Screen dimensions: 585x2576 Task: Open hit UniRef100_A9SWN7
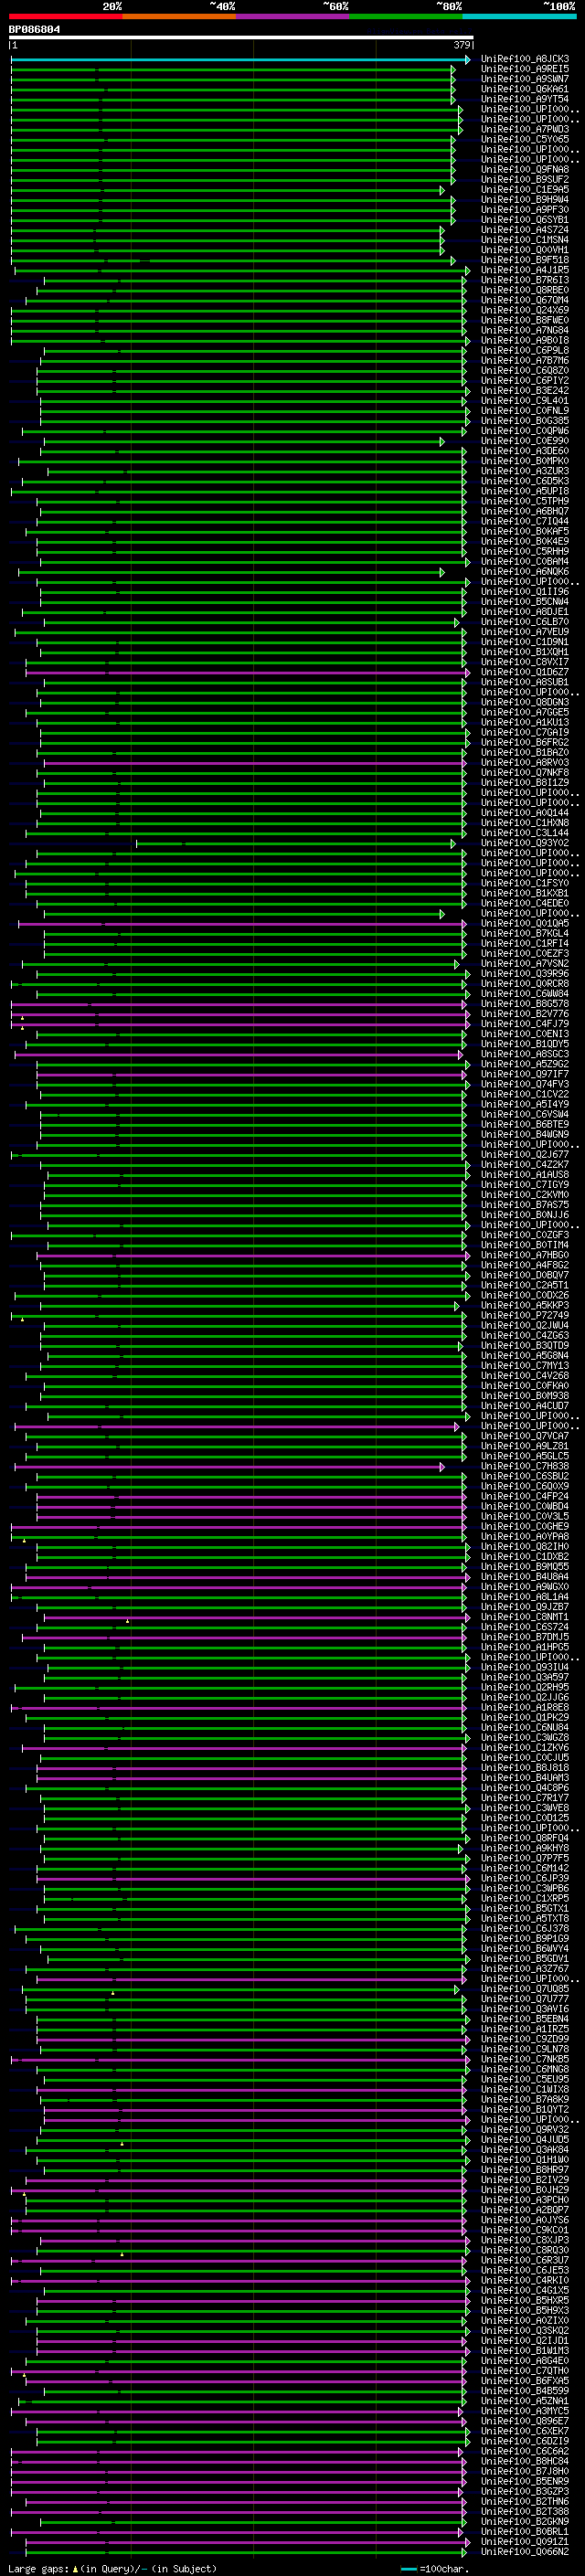(x=525, y=79)
